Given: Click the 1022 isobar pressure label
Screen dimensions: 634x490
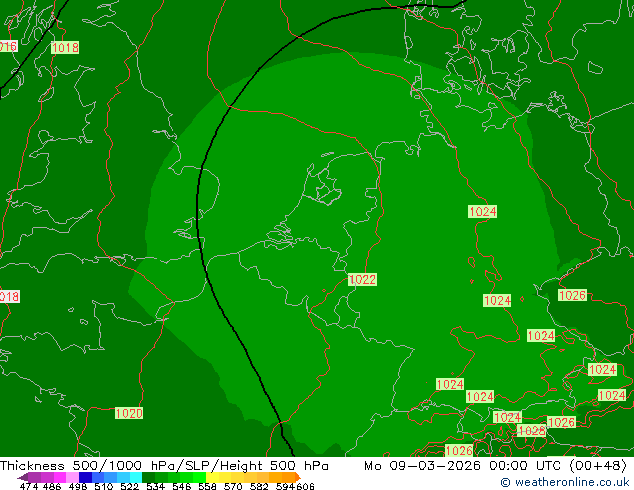Looking at the screenshot, I should 362,279.
